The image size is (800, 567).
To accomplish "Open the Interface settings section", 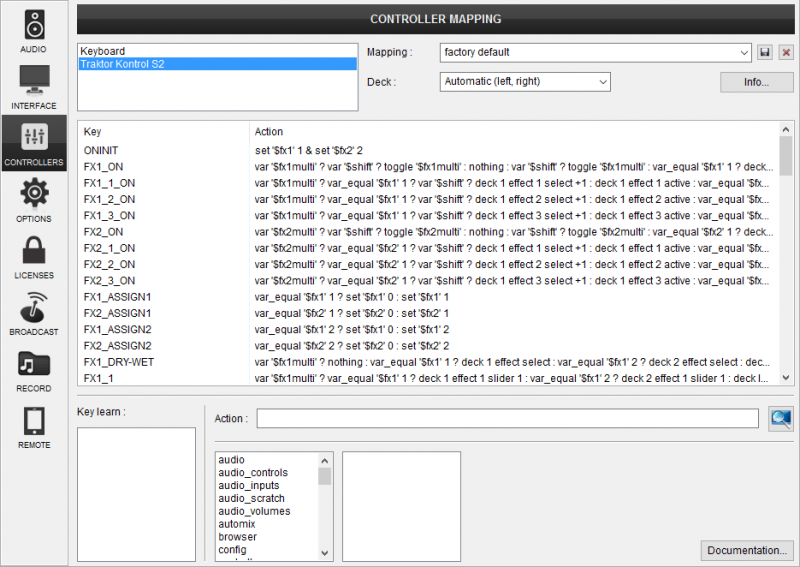I will pyautogui.click(x=34, y=86).
